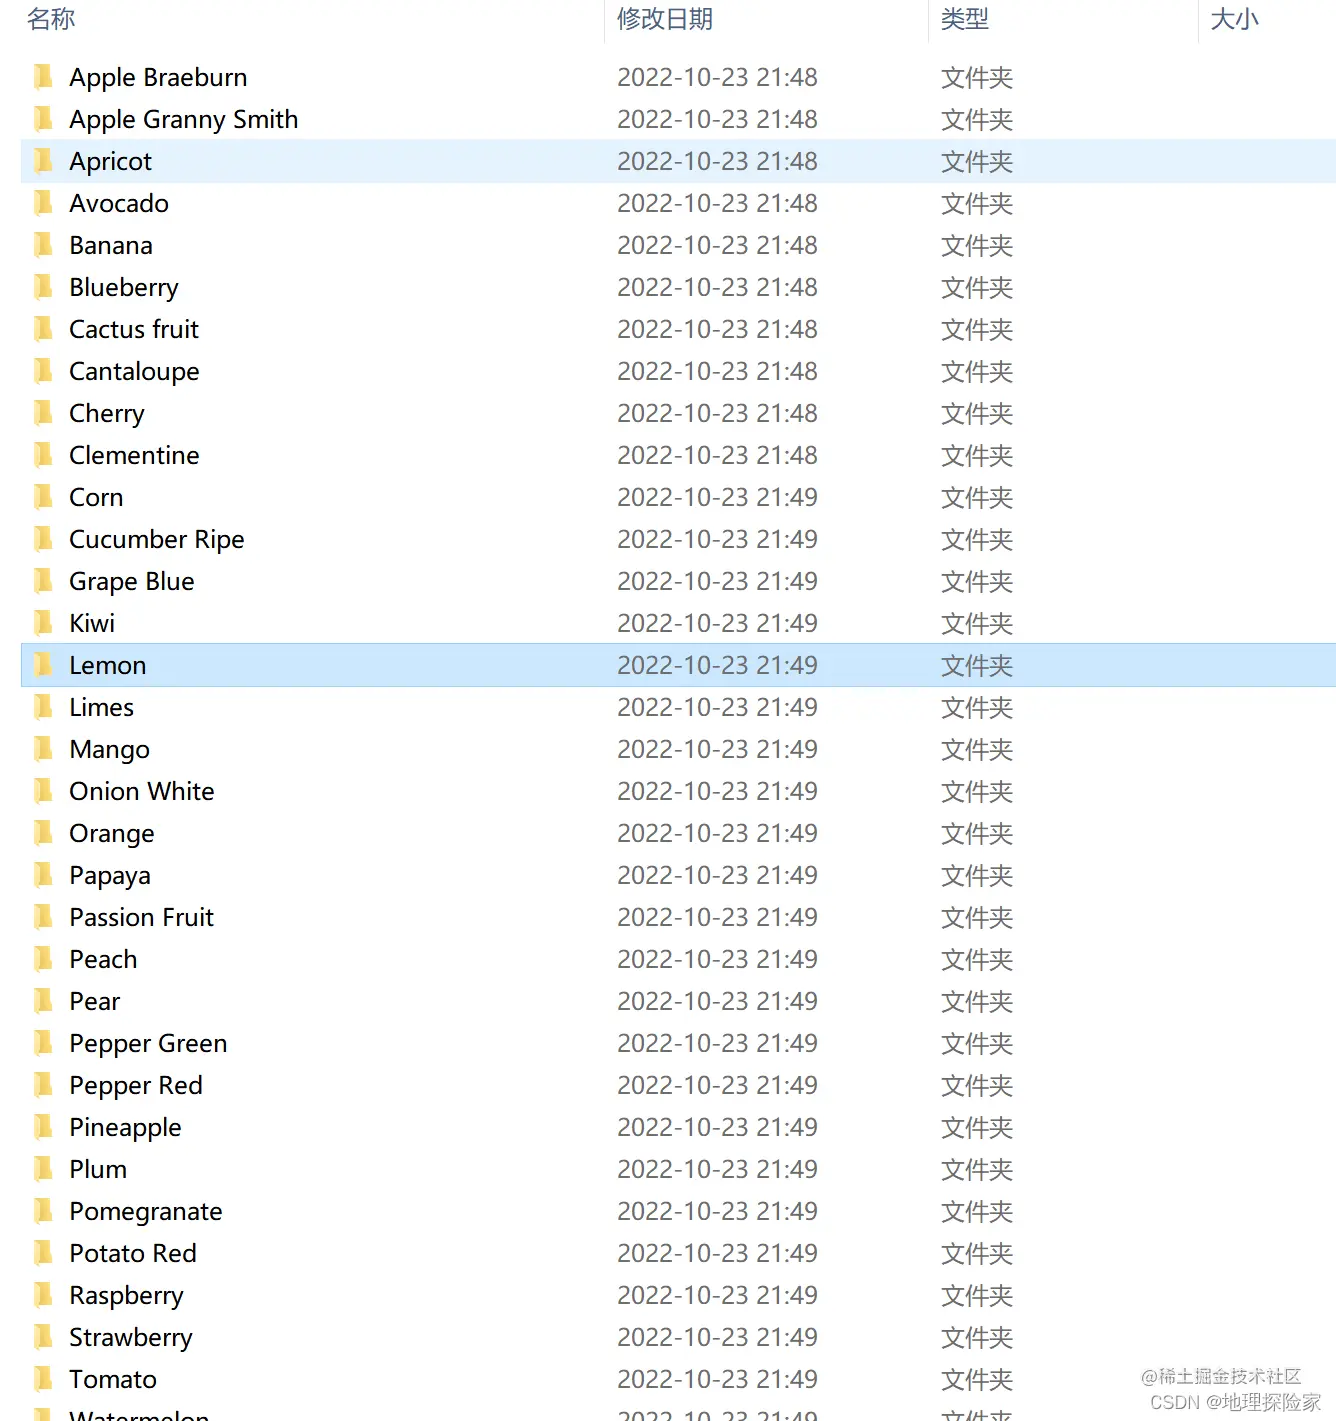Image resolution: width=1336 pixels, height=1421 pixels.
Task: Click the Cherry folder name text
Action: click(x=107, y=413)
